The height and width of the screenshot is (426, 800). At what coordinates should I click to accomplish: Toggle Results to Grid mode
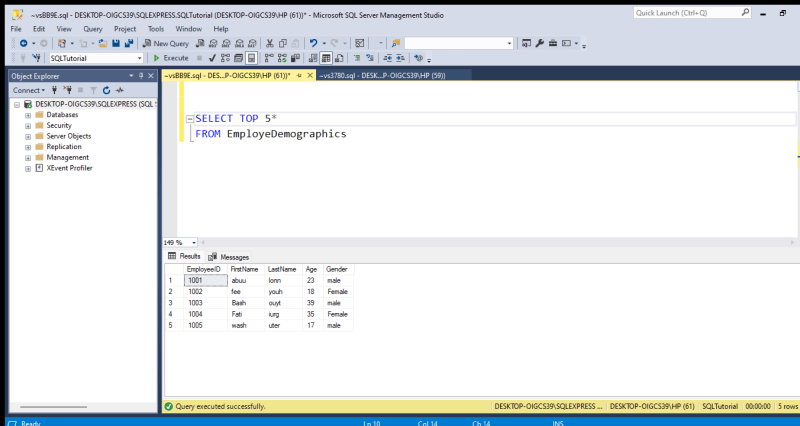pyautogui.click(x=326, y=58)
